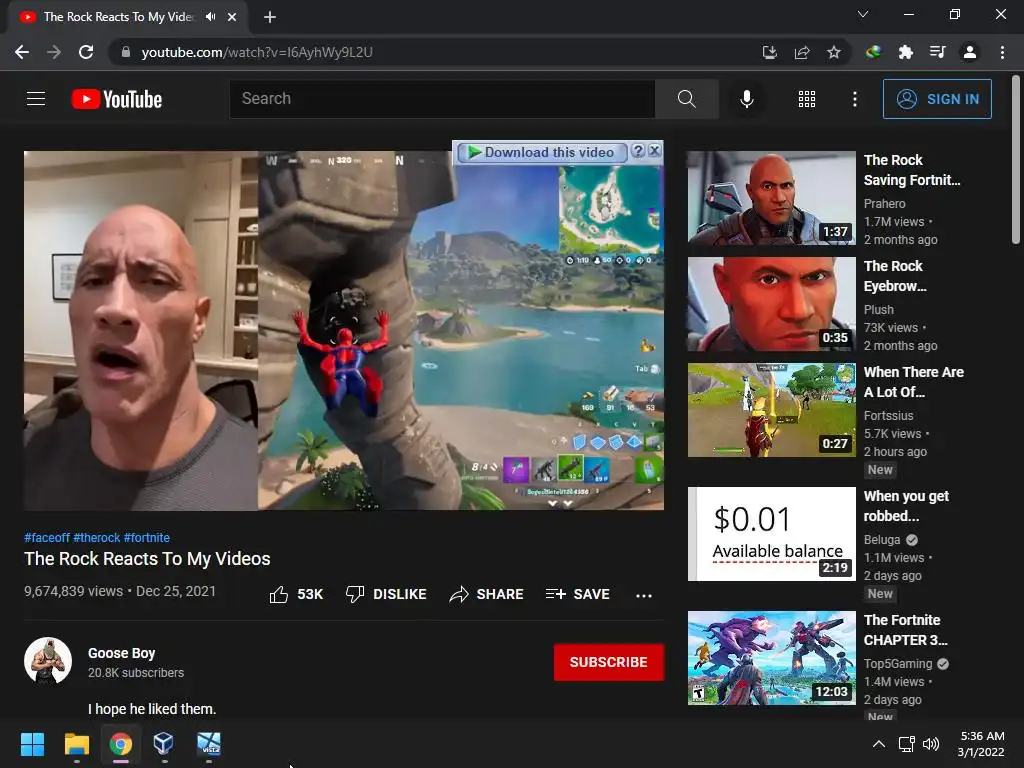Open more actions ellipsis under video
This screenshot has width=1024, height=768.
644,595
